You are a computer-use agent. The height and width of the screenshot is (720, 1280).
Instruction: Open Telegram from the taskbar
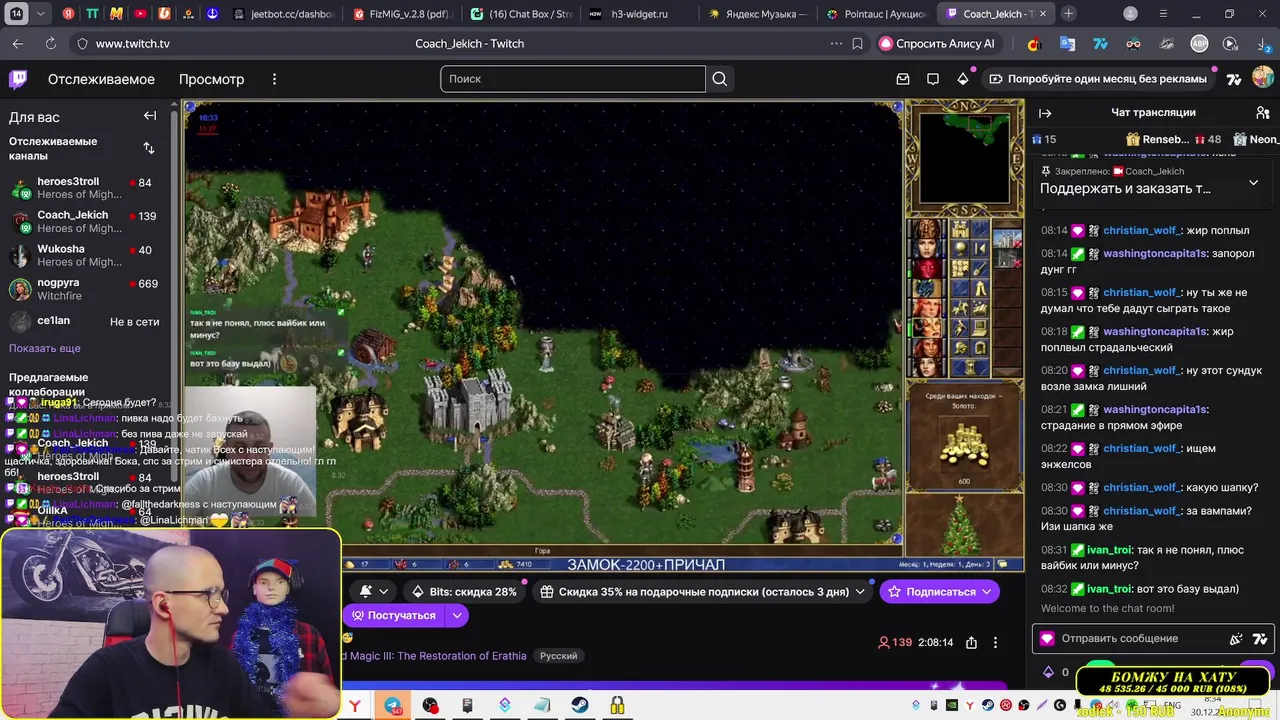click(x=393, y=706)
